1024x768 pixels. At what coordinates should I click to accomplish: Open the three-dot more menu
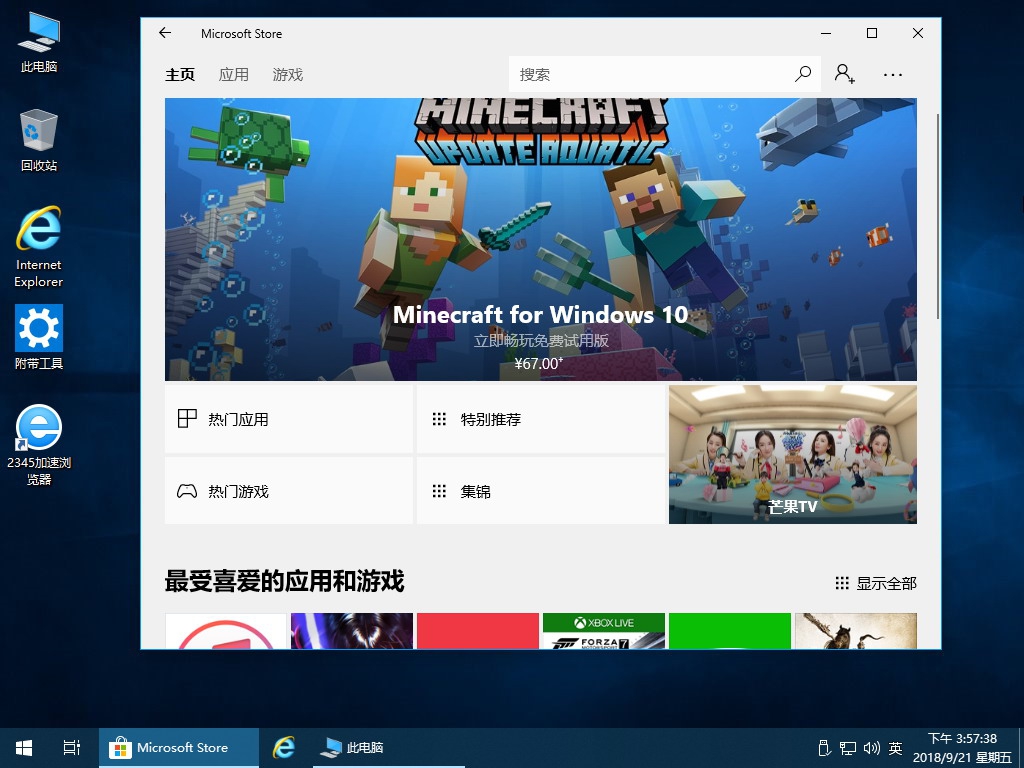click(893, 74)
